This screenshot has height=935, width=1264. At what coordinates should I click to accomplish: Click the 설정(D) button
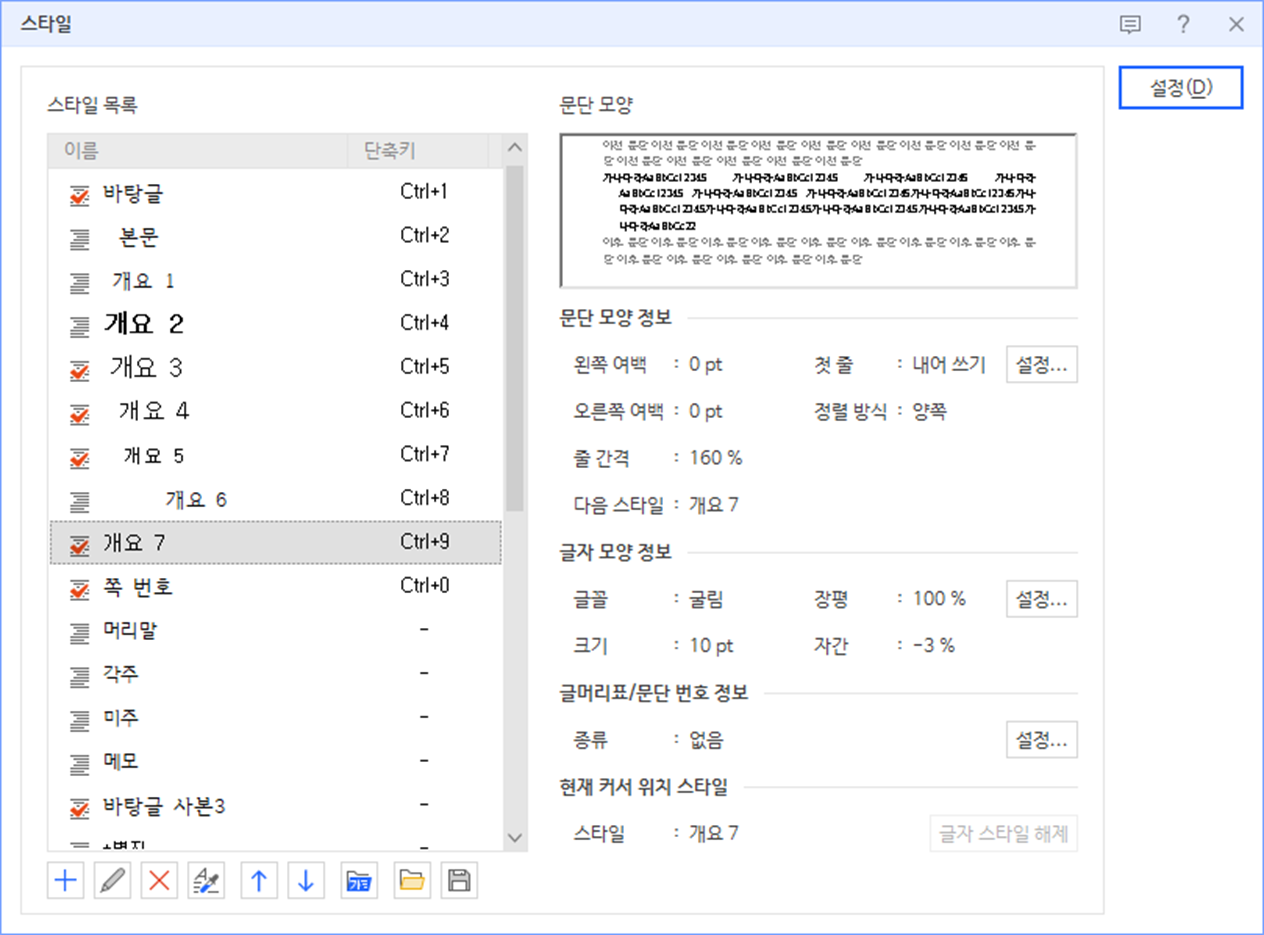pyautogui.click(x=1181, y=87)
